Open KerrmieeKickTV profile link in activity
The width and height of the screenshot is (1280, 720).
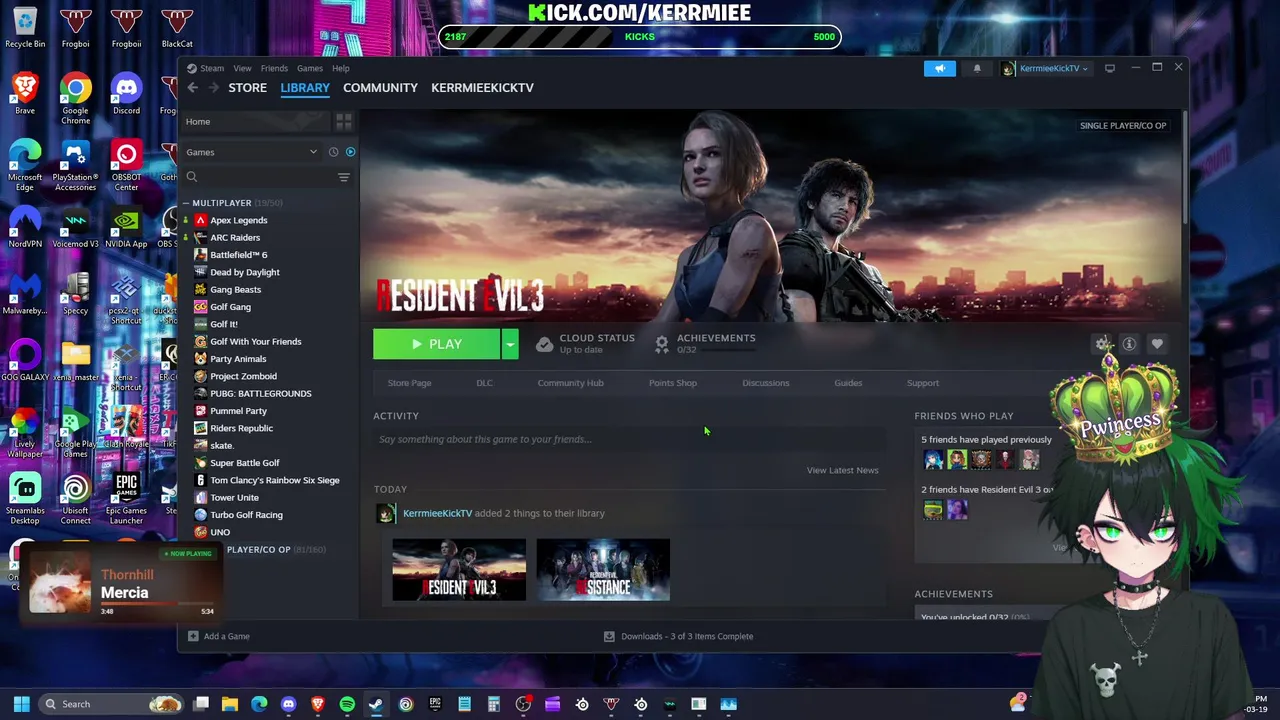[437, 513]
